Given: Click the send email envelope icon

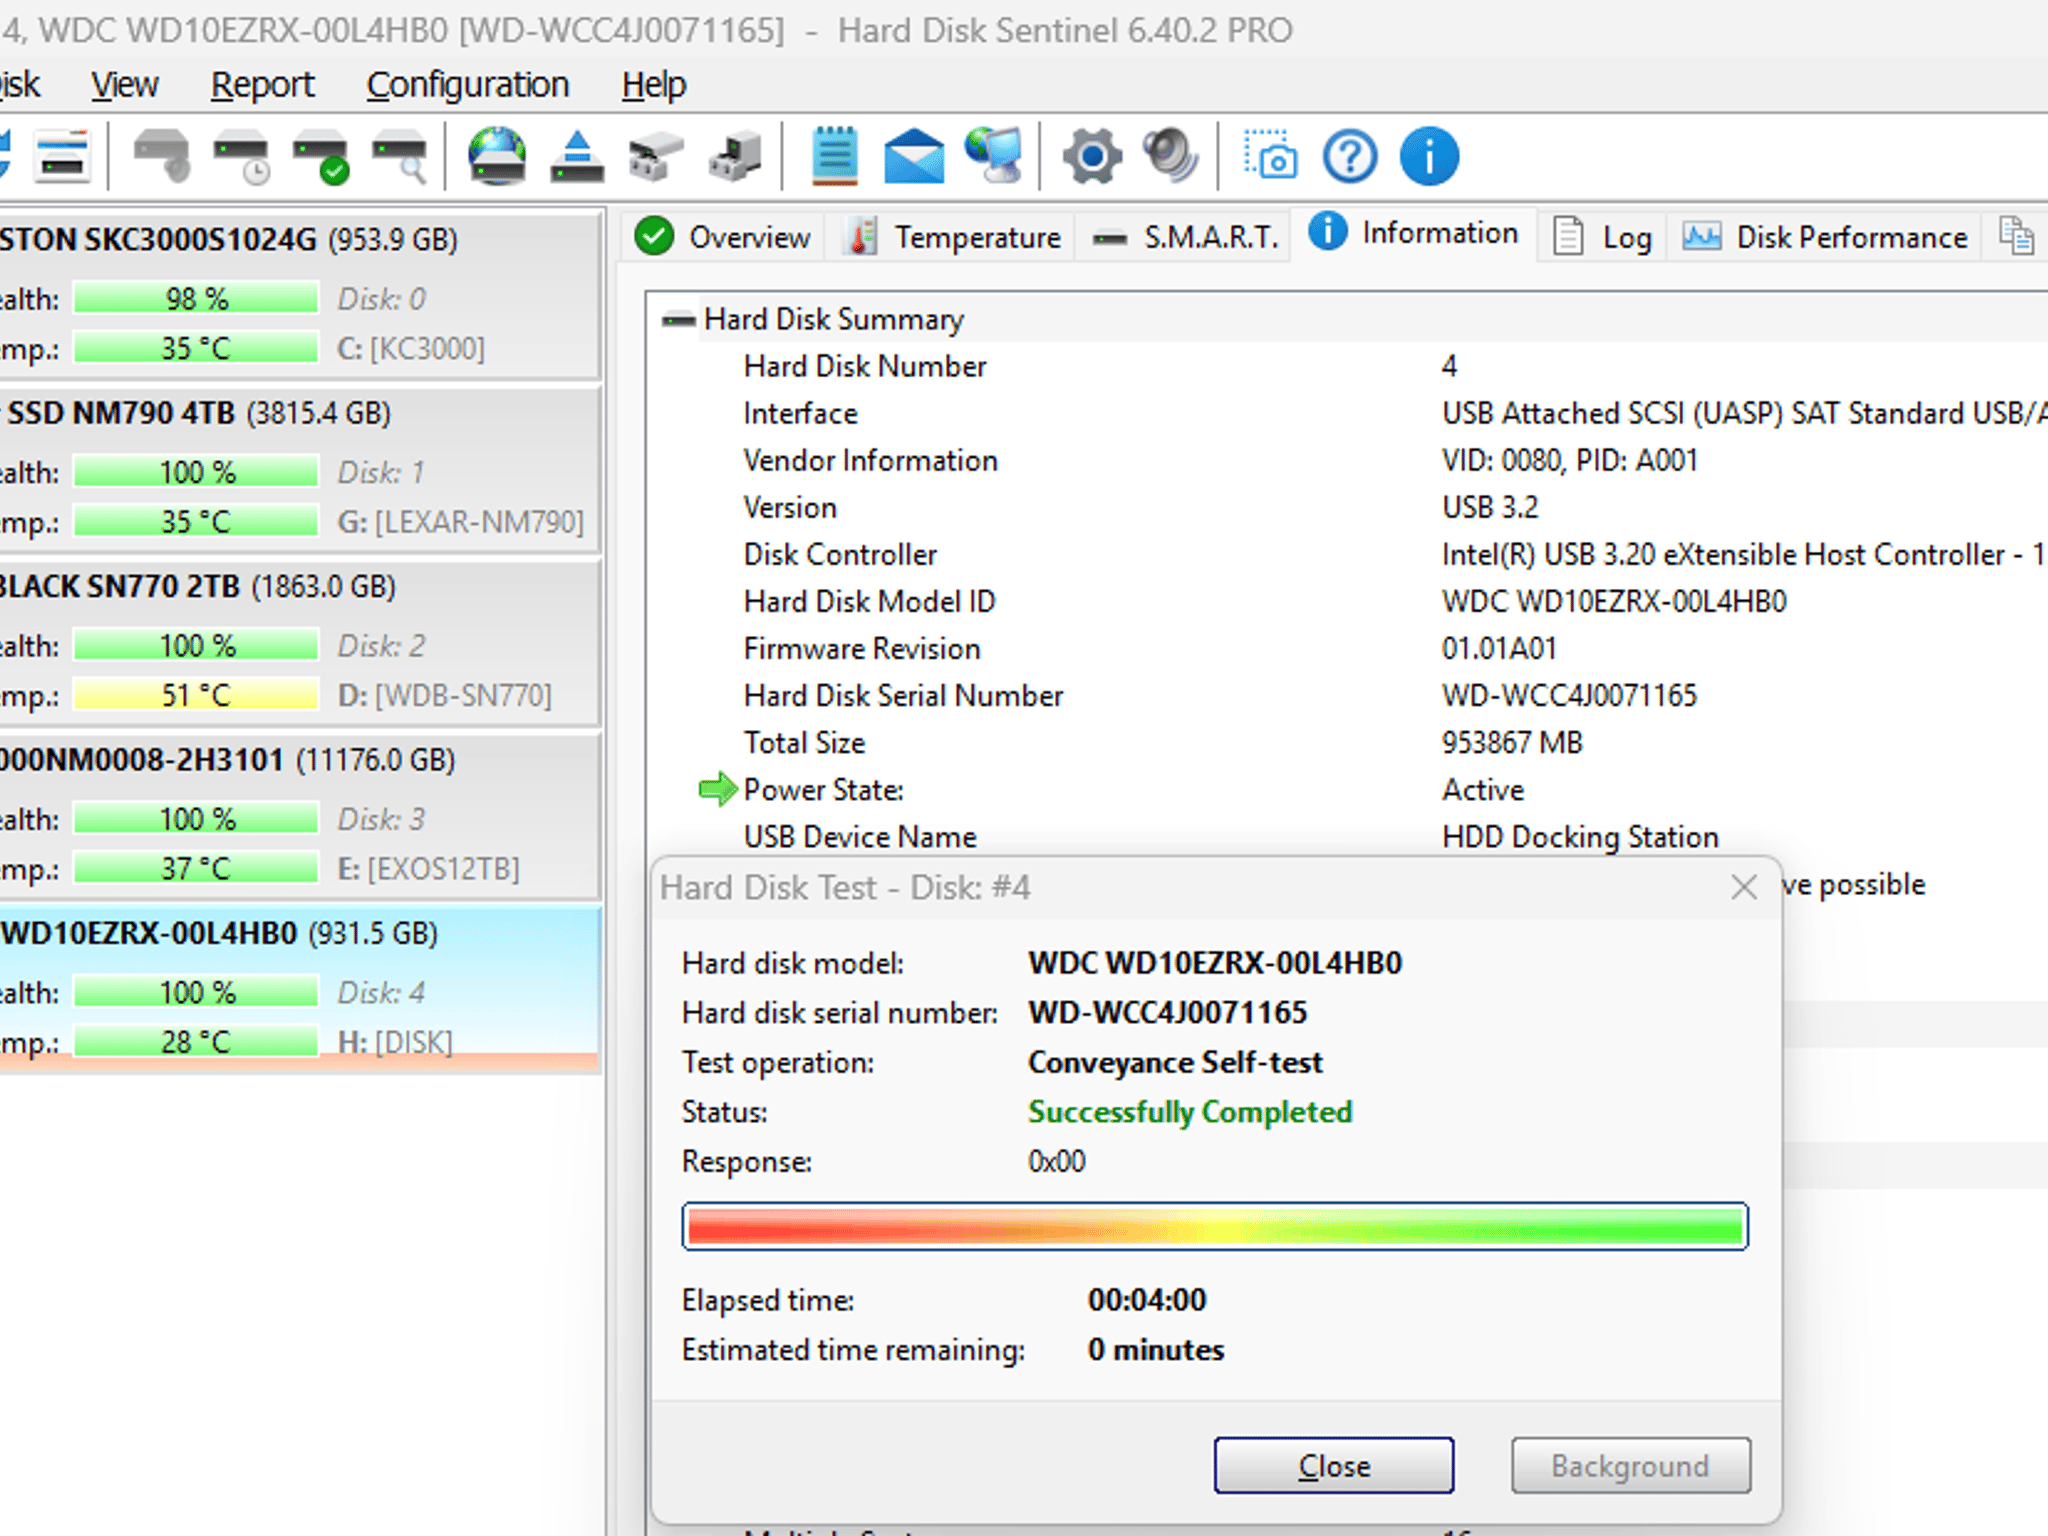Looking at the screenshot, I should [914, 157].
